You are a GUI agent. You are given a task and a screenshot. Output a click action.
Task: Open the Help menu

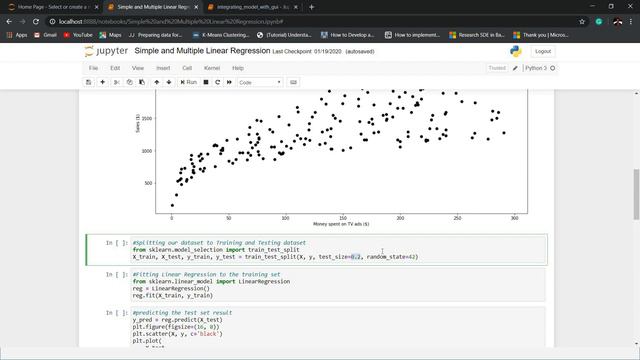(238, 68)
